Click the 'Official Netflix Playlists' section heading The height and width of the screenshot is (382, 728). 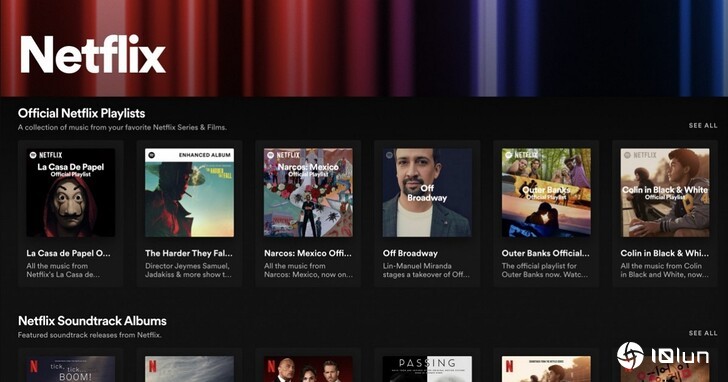coord(81,113)
